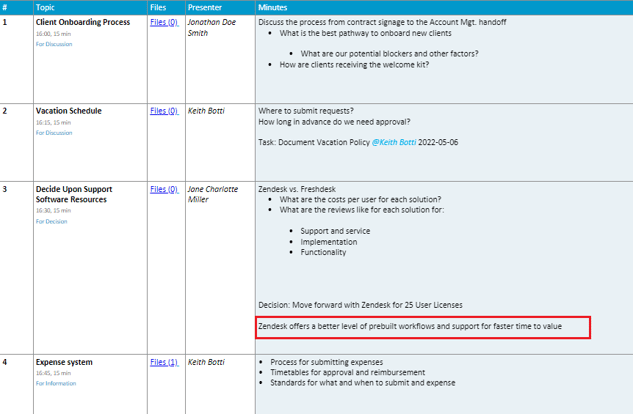Click presenter Keith Botti for Expense system
Viewport: 633px width, 414px height.
pos(206,362)
